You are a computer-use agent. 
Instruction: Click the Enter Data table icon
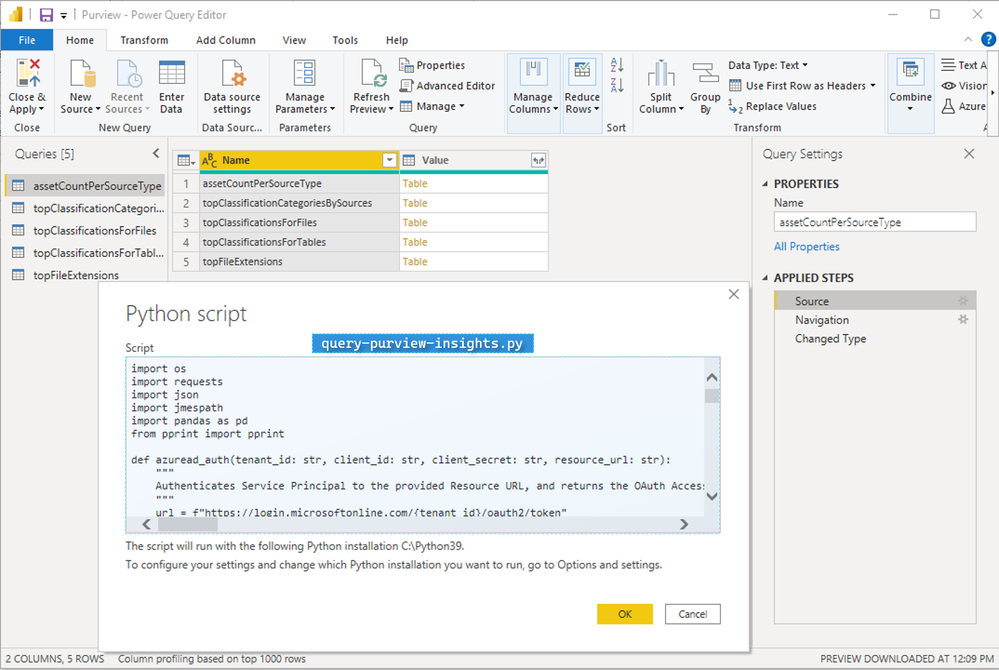pyautogui.click(x=171, y=73)
